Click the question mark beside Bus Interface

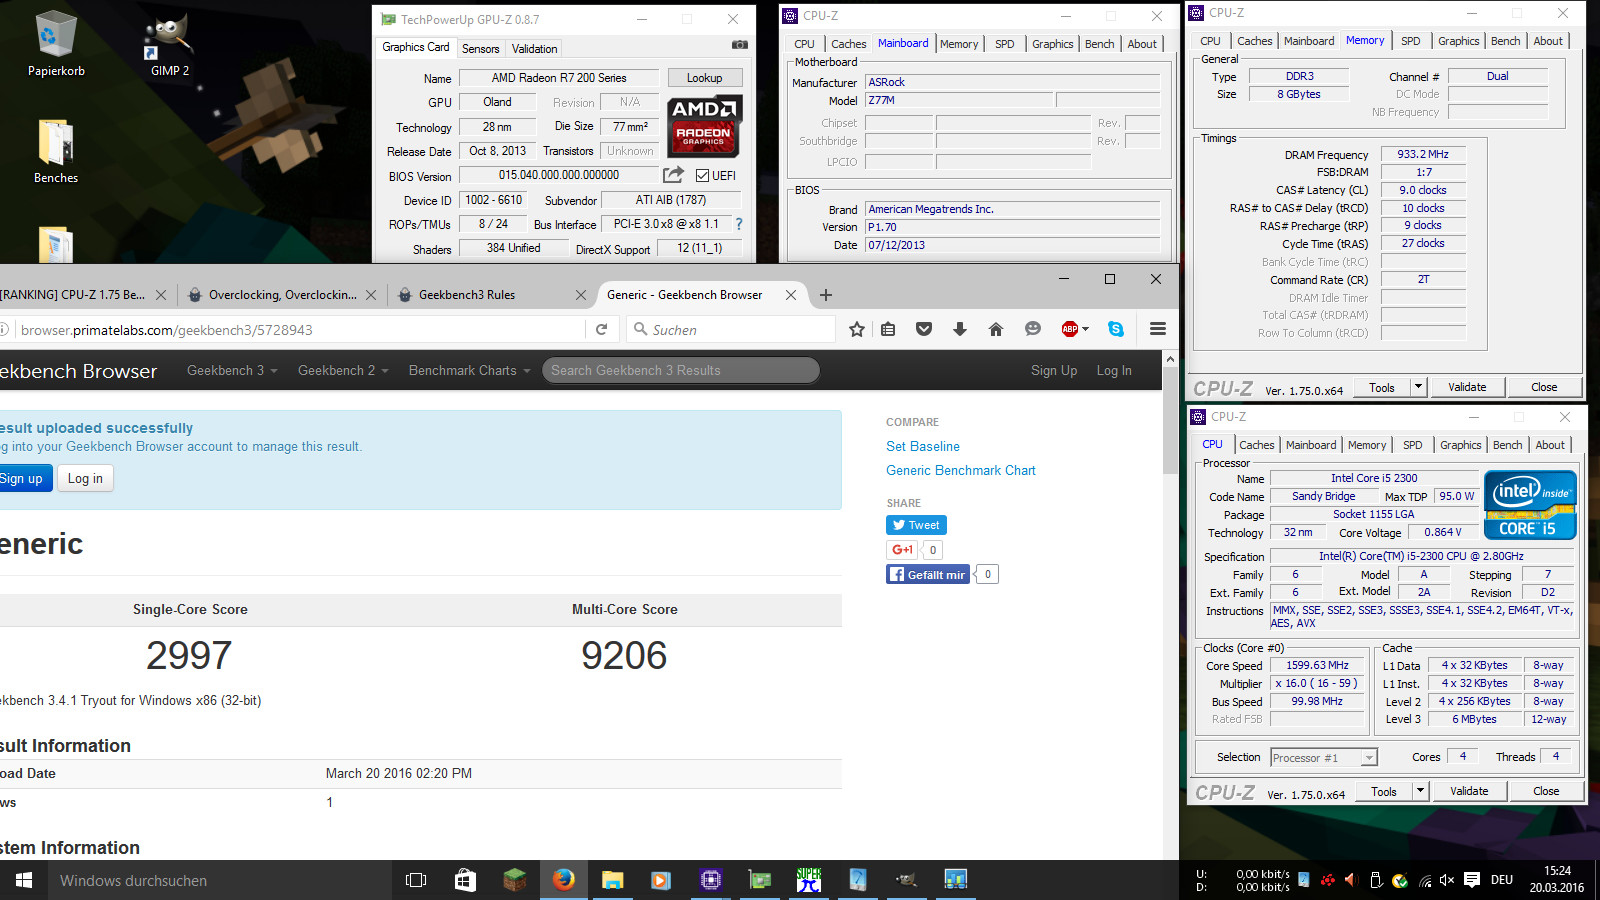coord(739,224)
